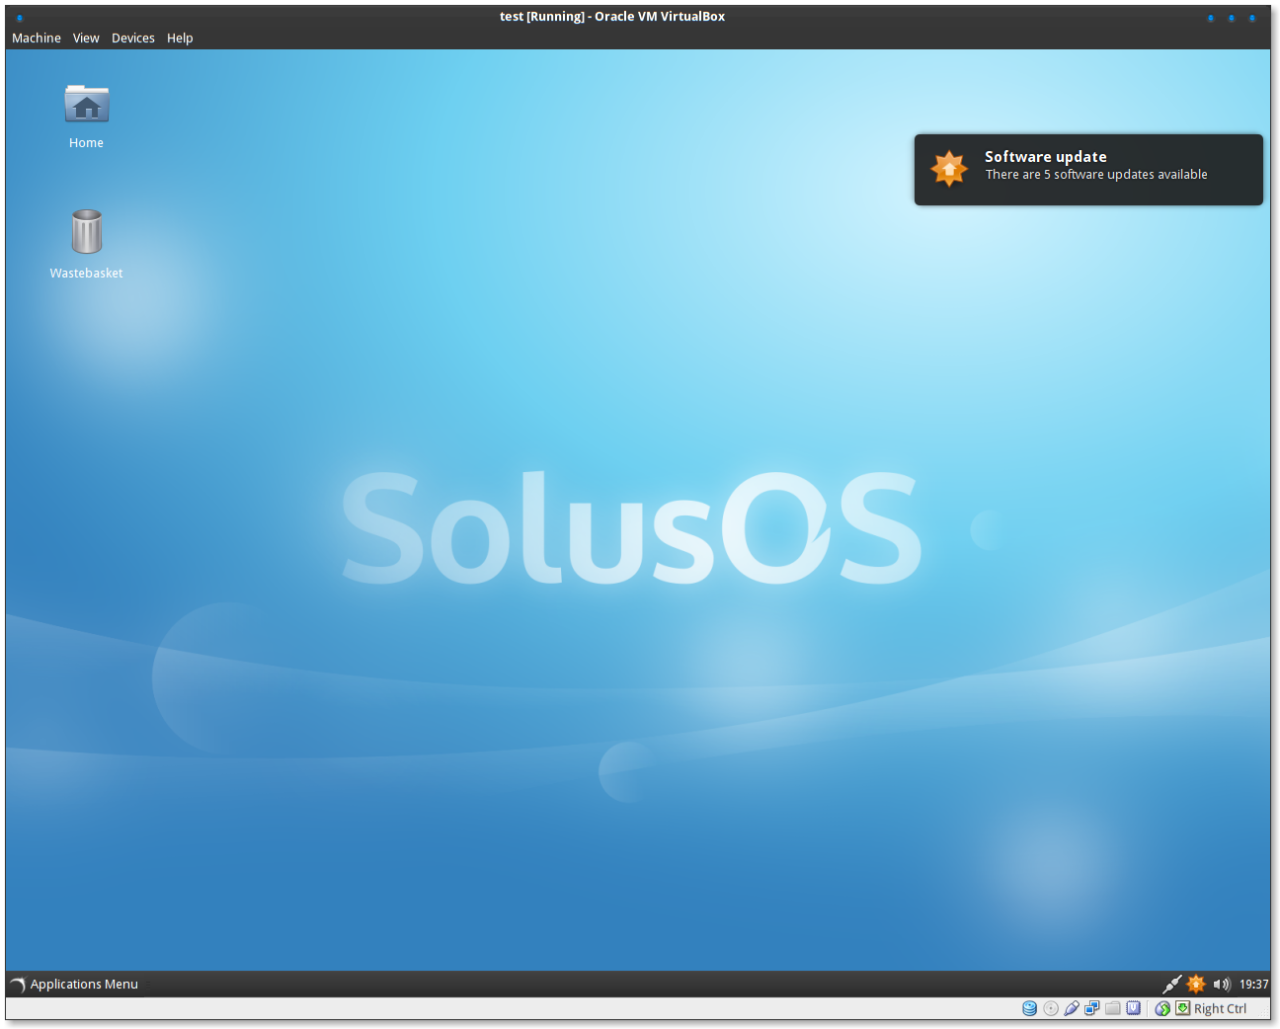This screenshot has width=1280, height=1029.
Task: Click the 19:37 panel clock
Action: 1254,984
